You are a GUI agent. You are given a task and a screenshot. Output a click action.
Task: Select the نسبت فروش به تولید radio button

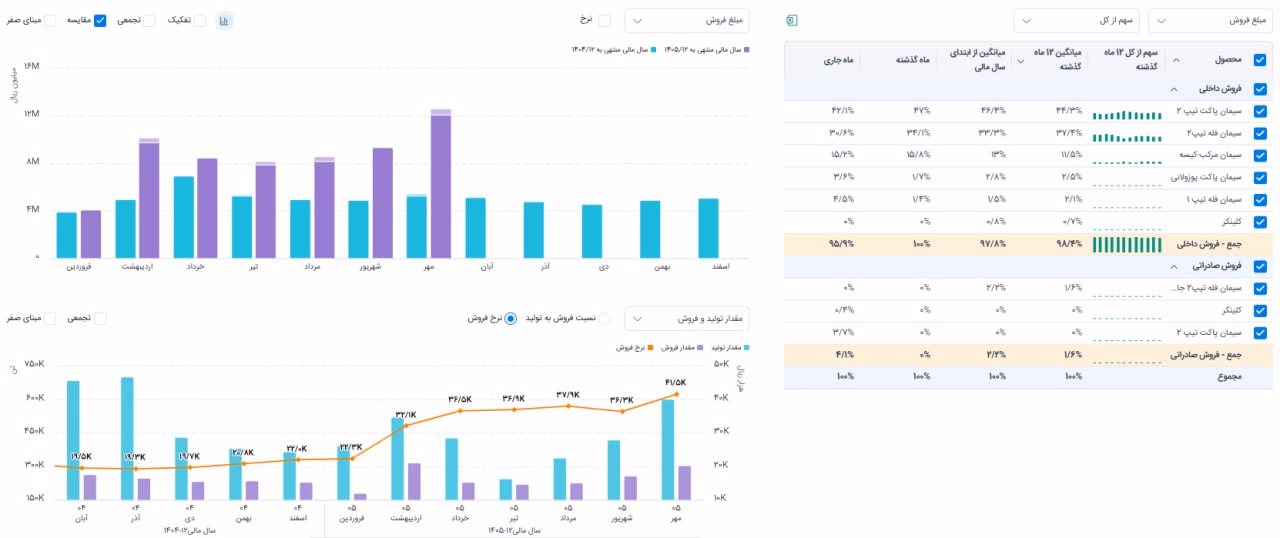pos(604,318)
